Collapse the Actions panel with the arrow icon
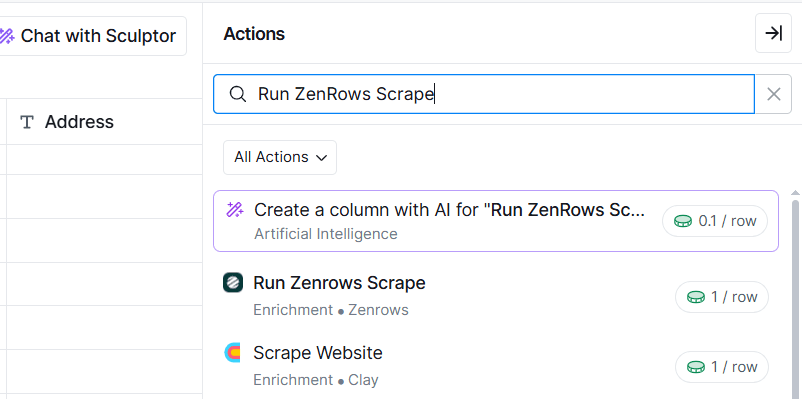802x399 pixels. point(773,33)
